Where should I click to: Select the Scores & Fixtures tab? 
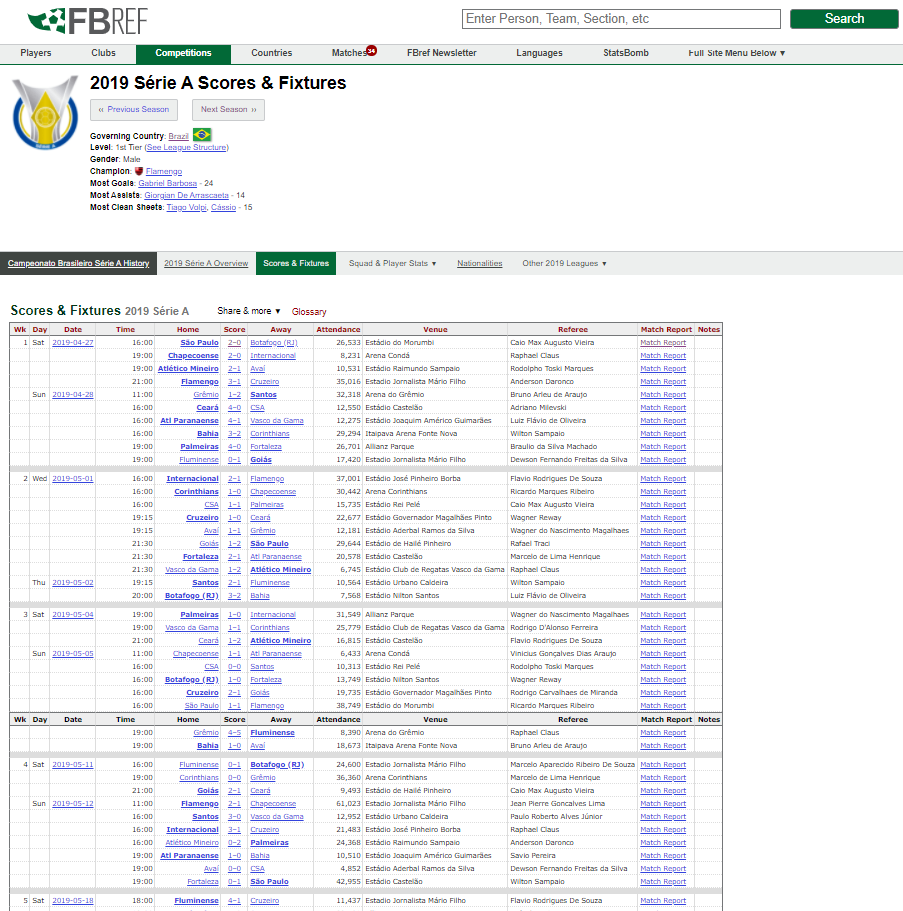pos(296,263)
